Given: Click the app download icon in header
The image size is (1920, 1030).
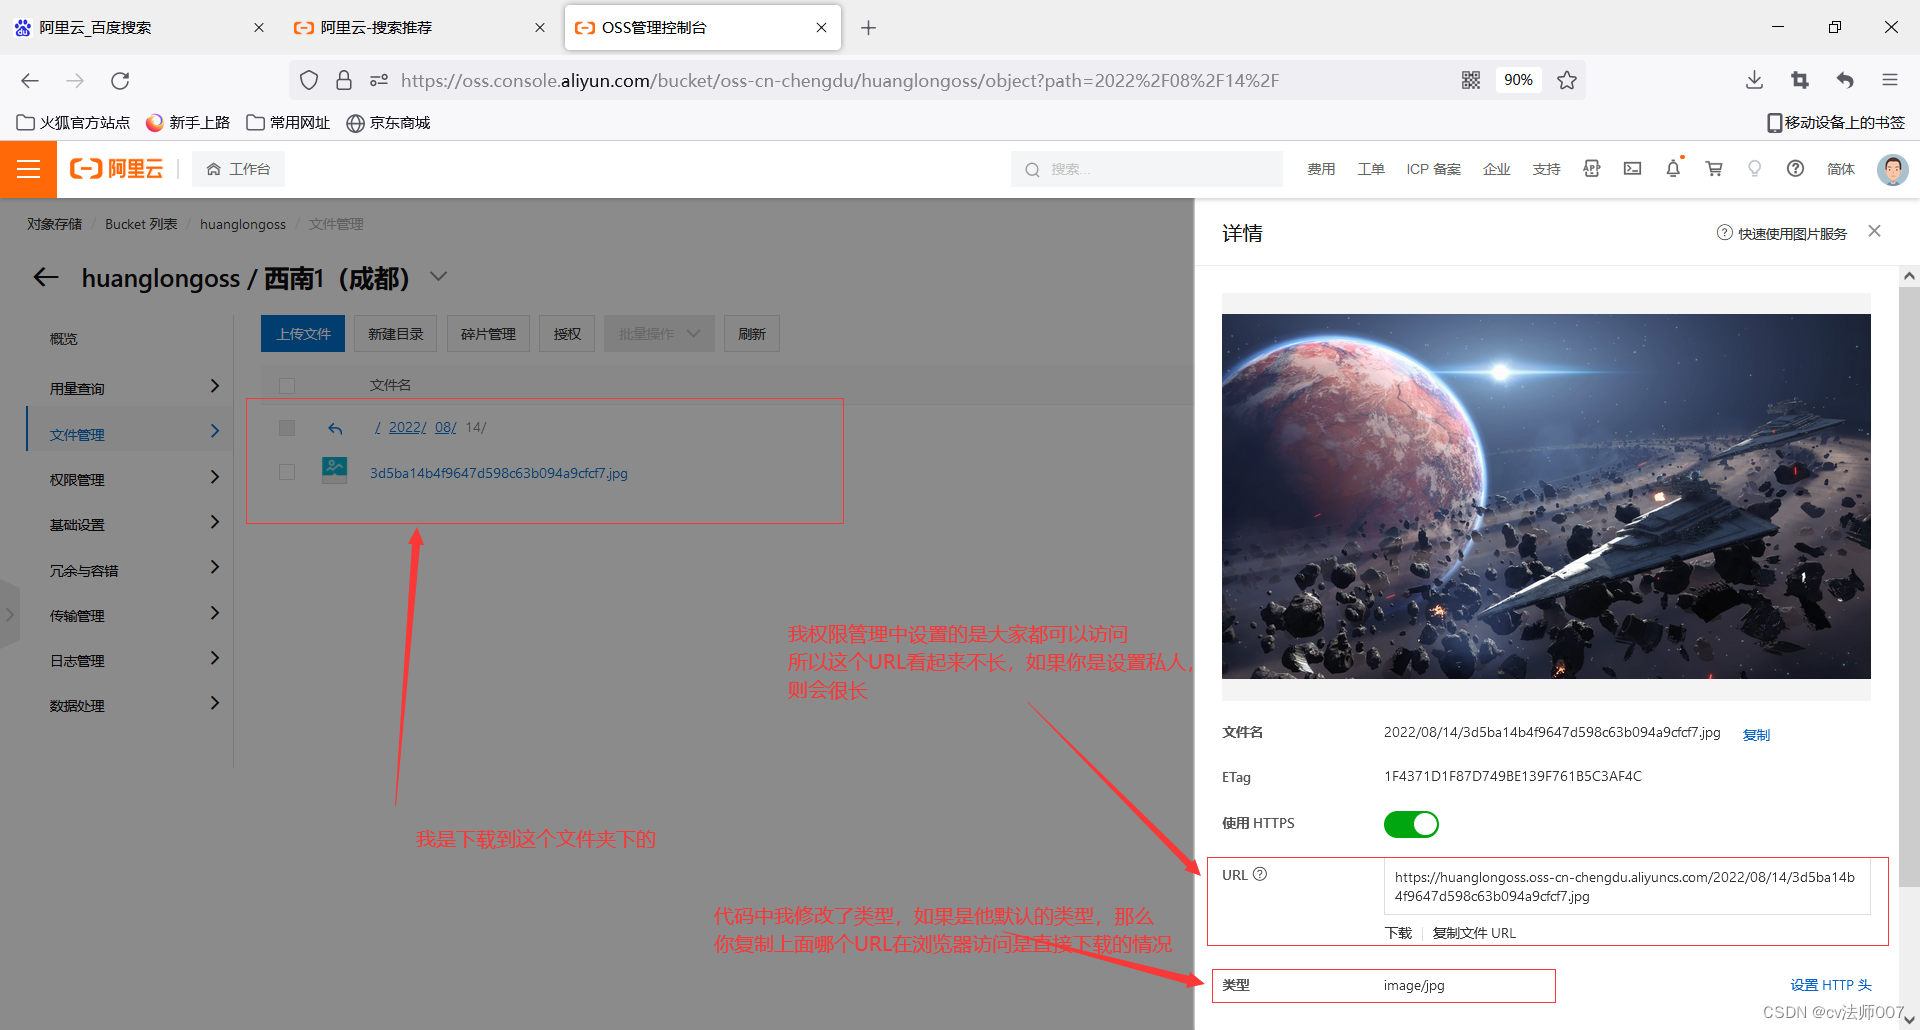Looking at the screenshot, I should (1591, 169).
